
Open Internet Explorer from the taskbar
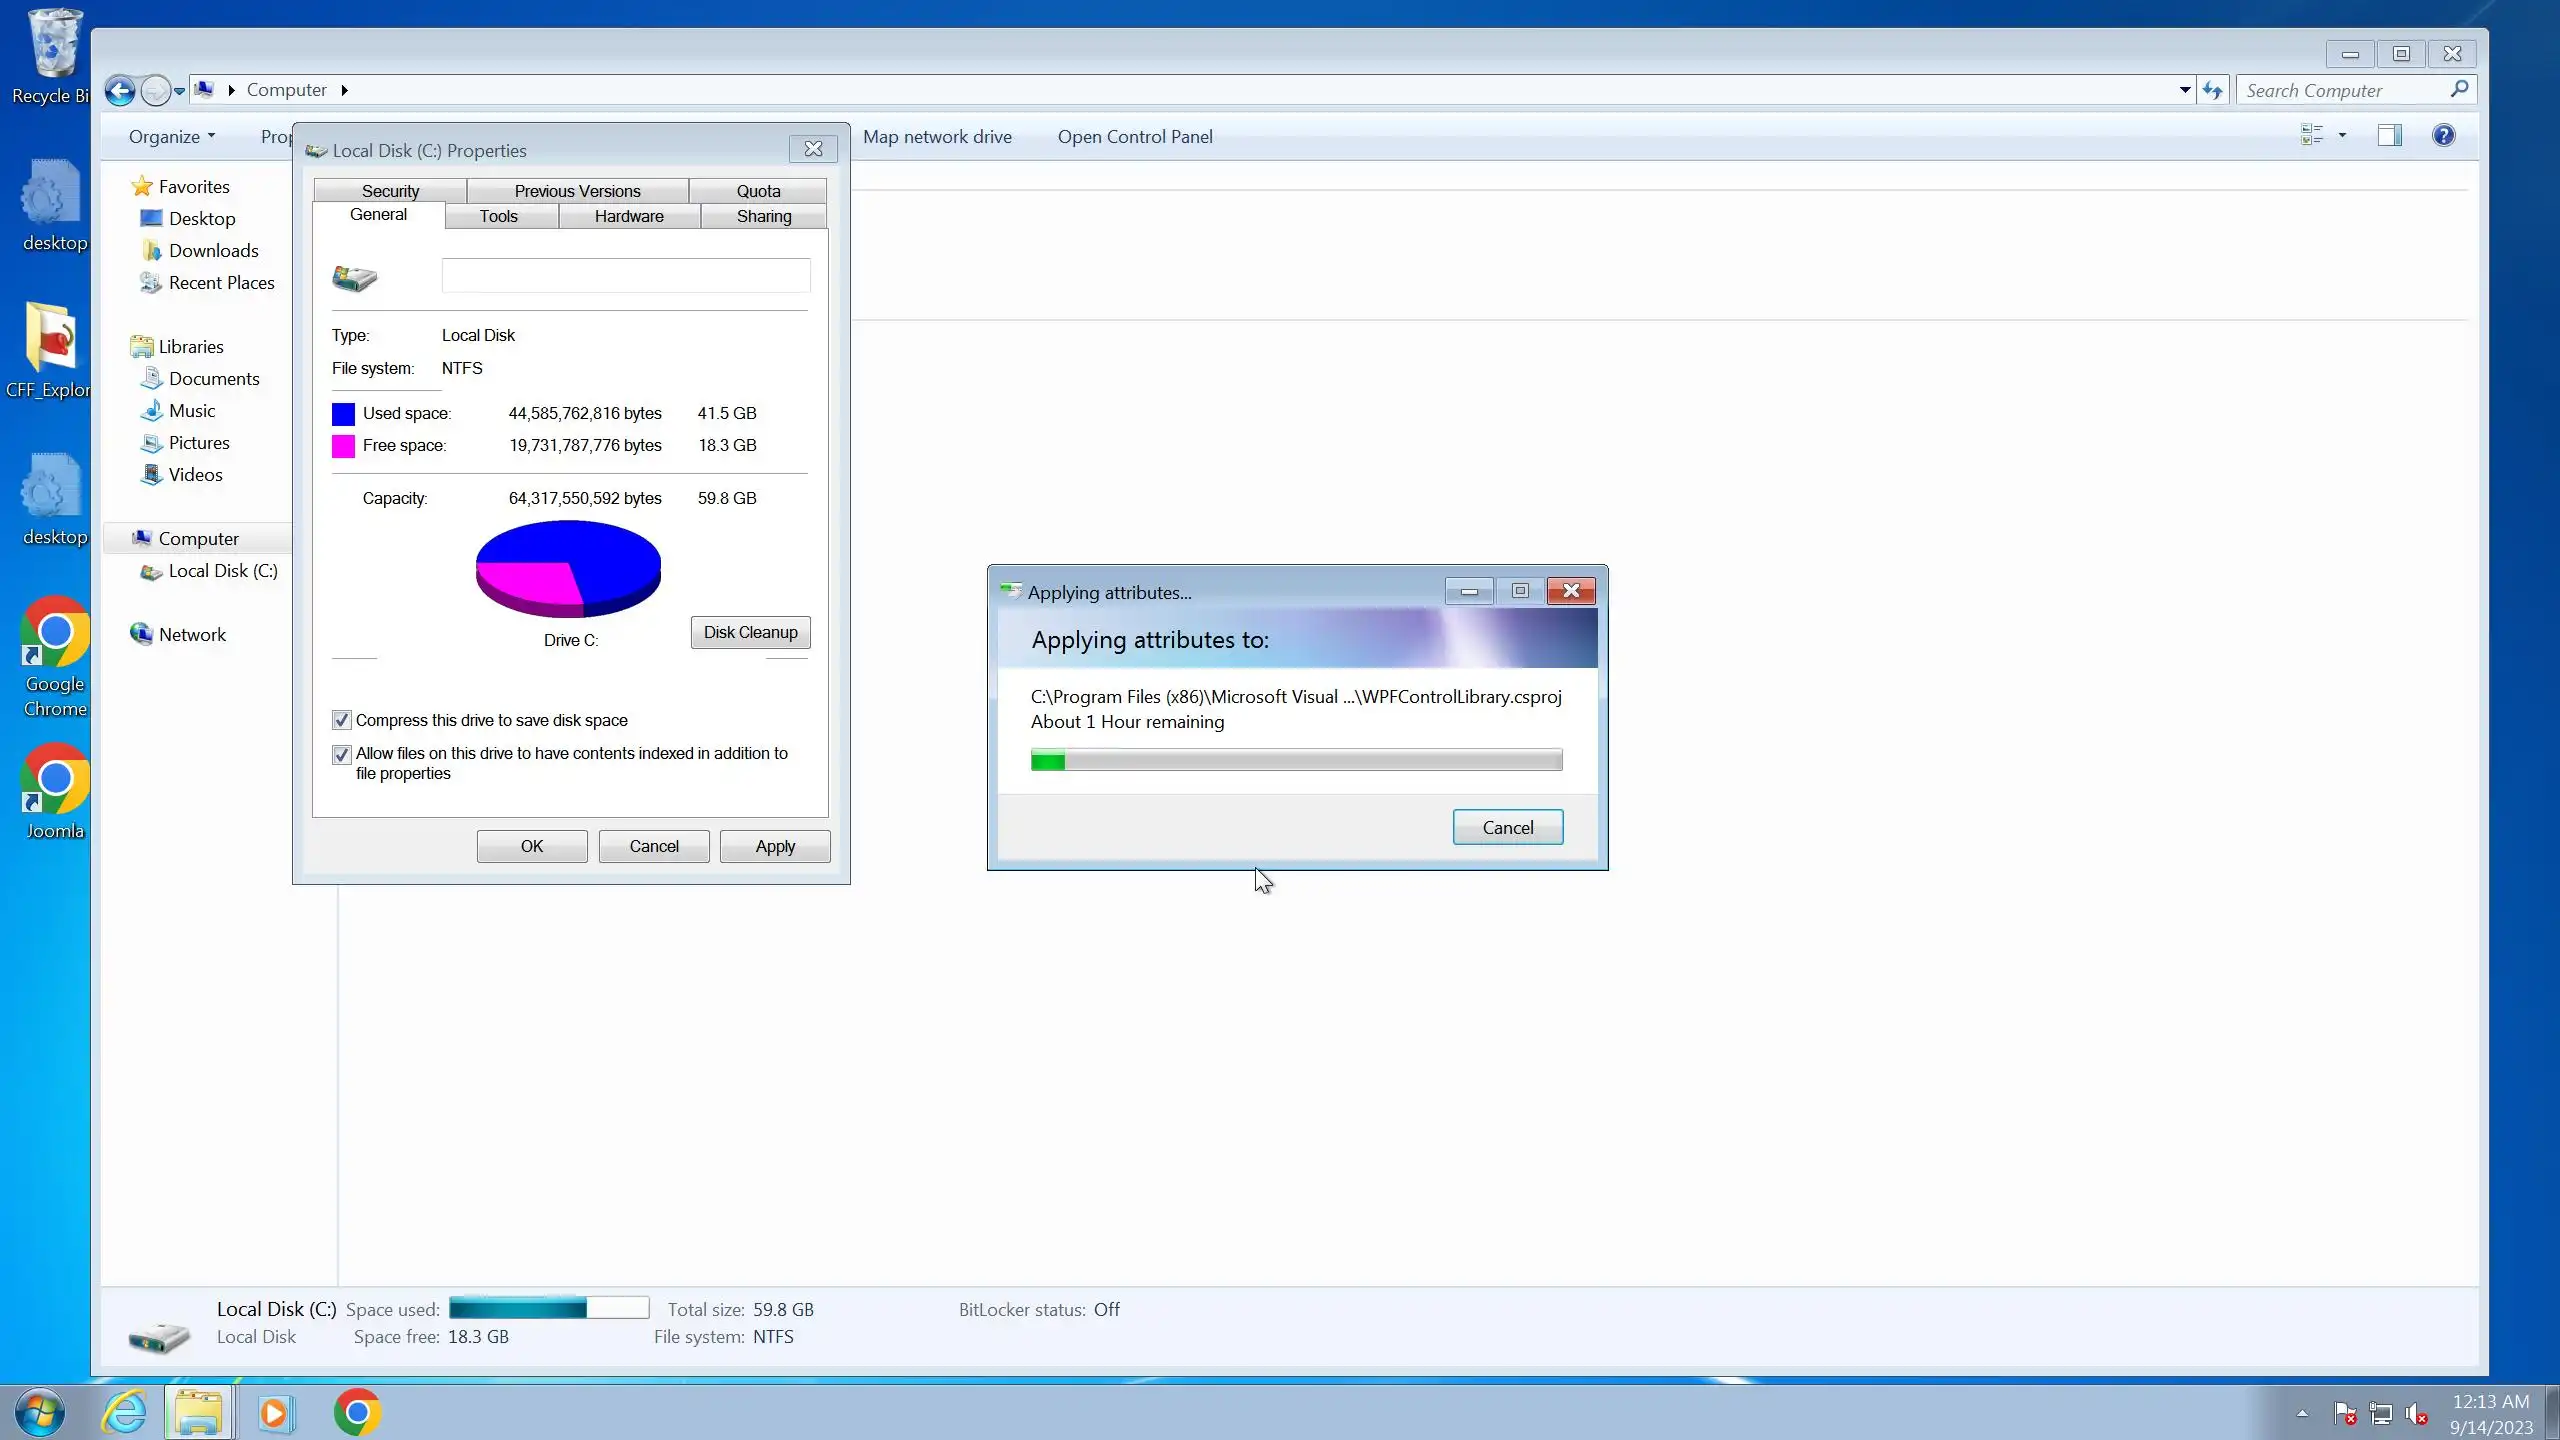click(125, 1412)
